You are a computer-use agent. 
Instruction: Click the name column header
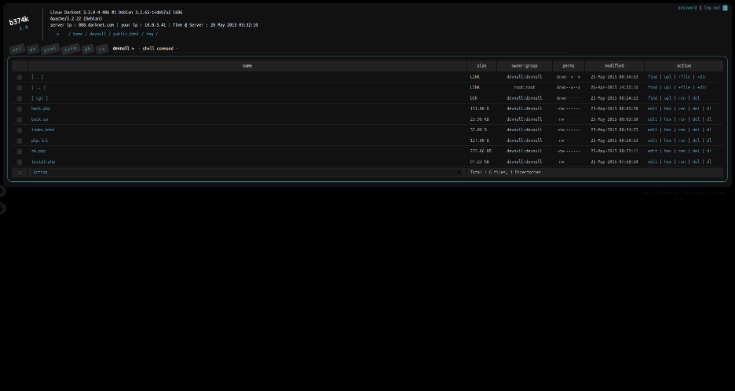tap(248, 66)
